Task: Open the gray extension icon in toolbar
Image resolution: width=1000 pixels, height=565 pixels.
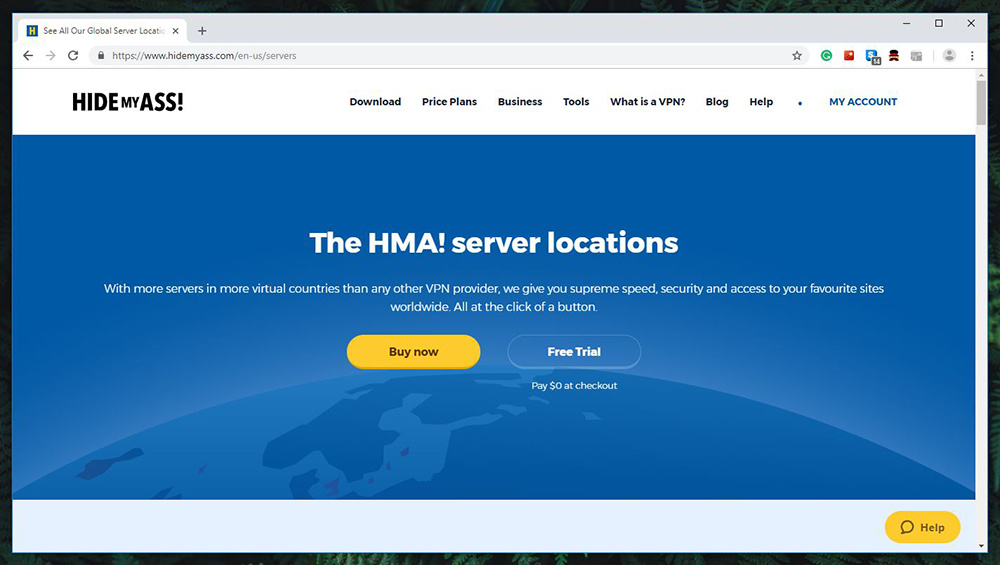Action: click(x=916, y=56)
